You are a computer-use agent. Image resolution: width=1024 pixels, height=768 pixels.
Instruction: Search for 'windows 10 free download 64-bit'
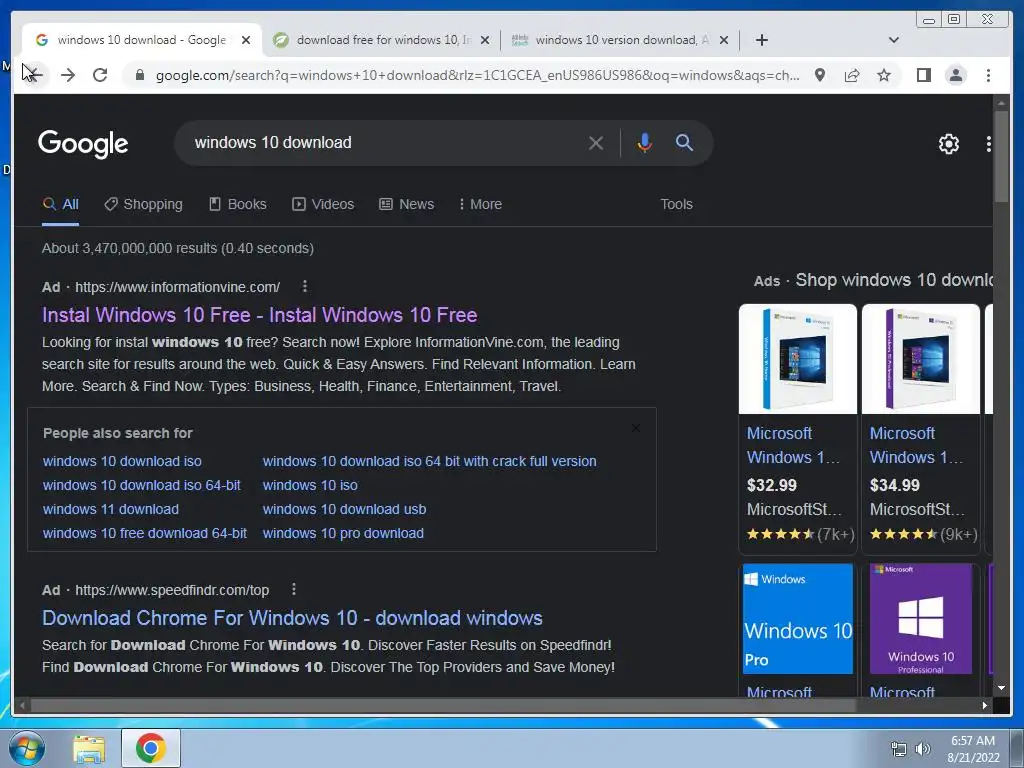click(x=144, y=534)
